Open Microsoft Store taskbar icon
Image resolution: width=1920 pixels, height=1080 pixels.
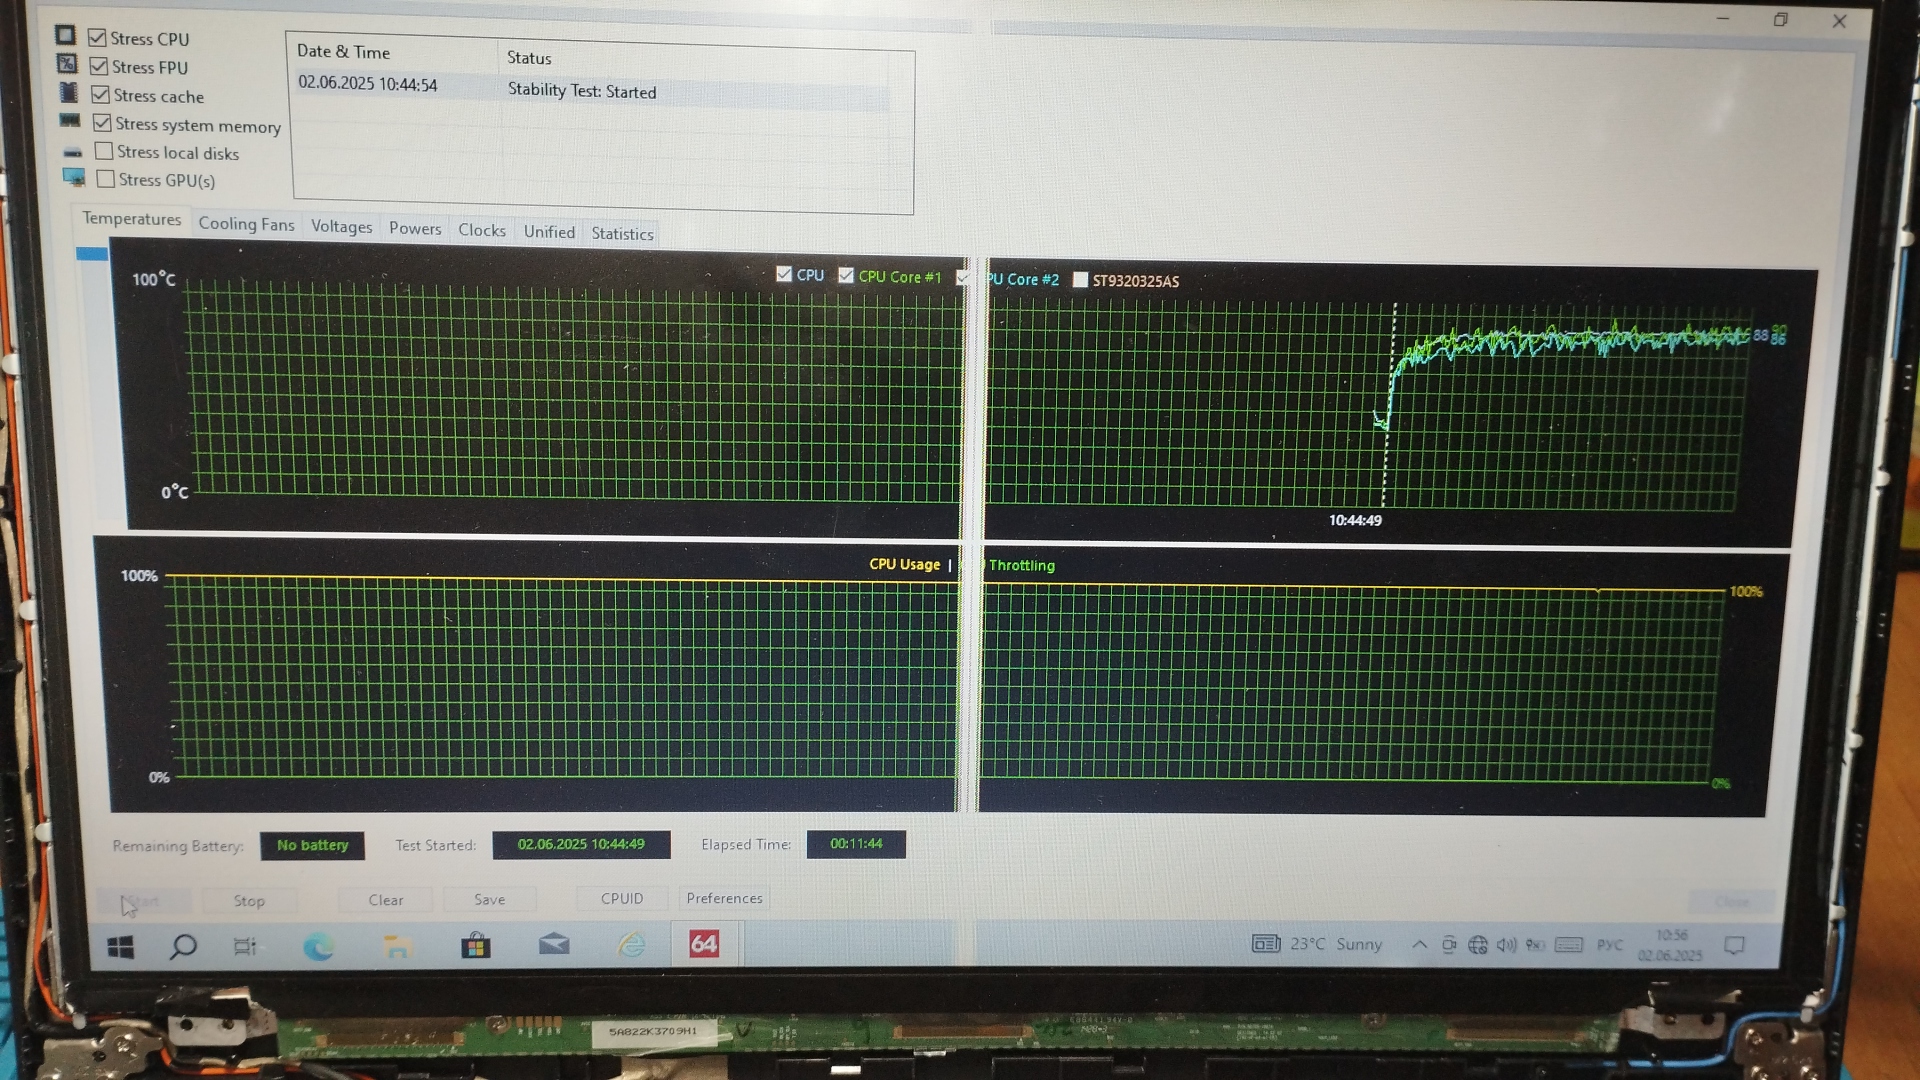pyautogui.click(x=475, y=946)
